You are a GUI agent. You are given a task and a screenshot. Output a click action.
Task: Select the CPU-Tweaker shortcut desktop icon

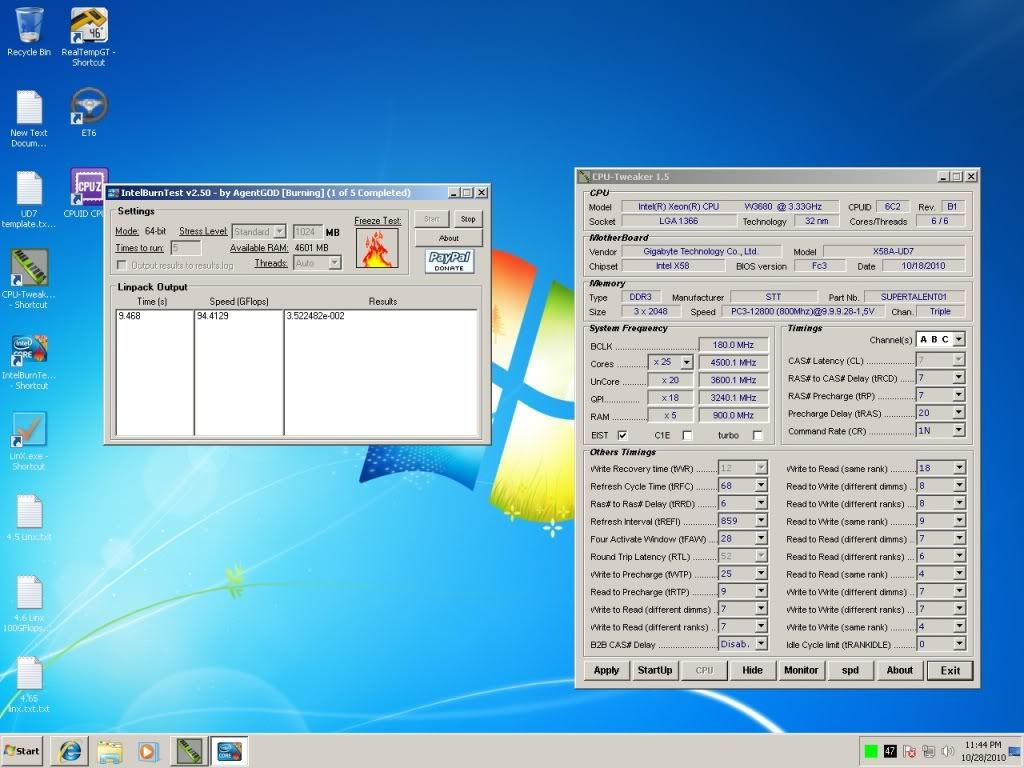click(x=29, y=280)
